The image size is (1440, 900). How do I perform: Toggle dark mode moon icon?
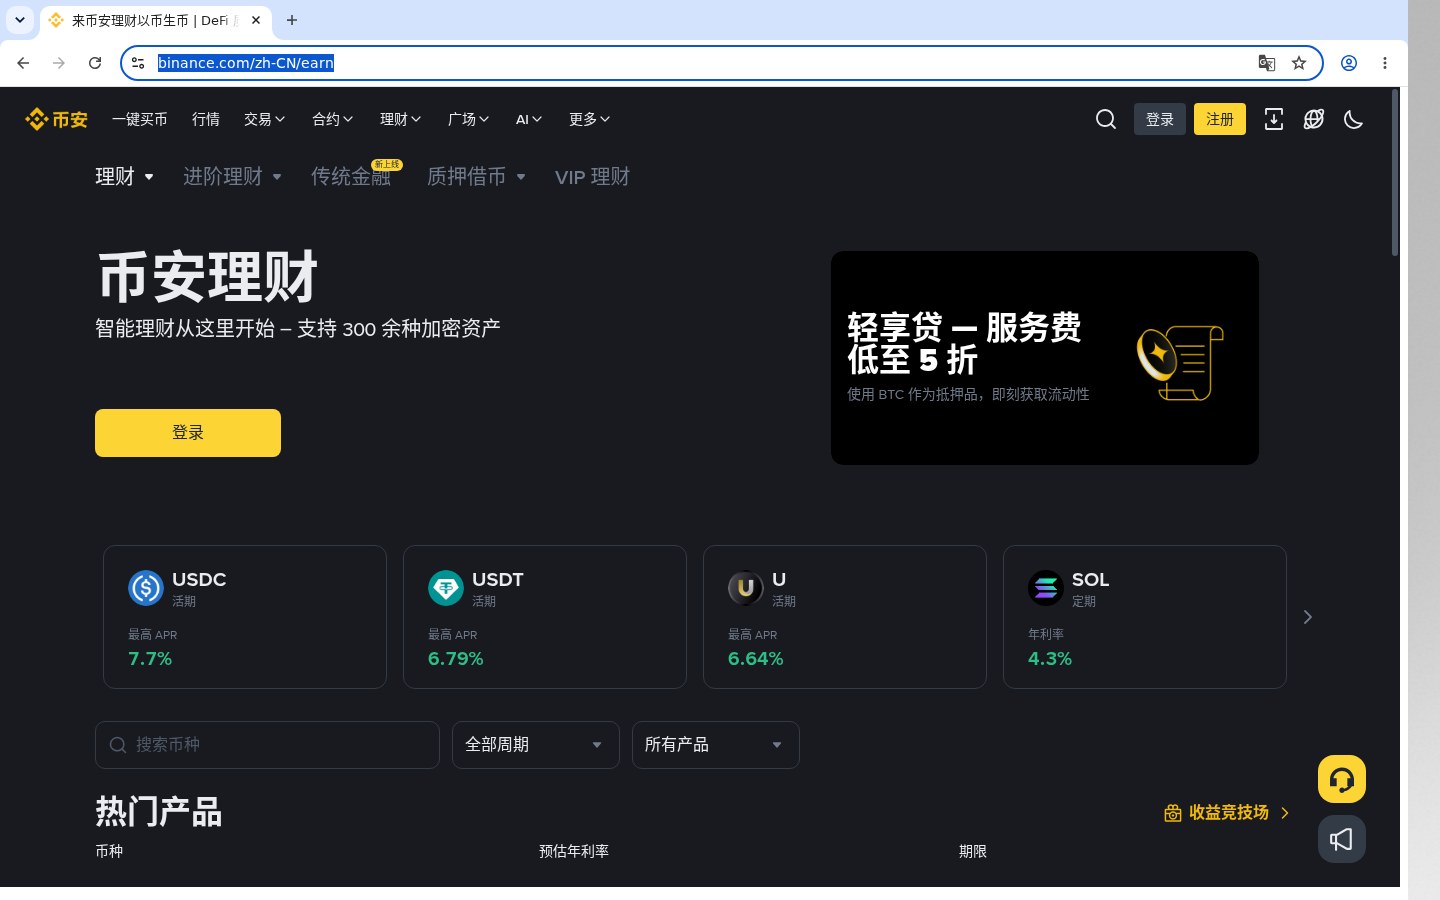(1354, 119)
